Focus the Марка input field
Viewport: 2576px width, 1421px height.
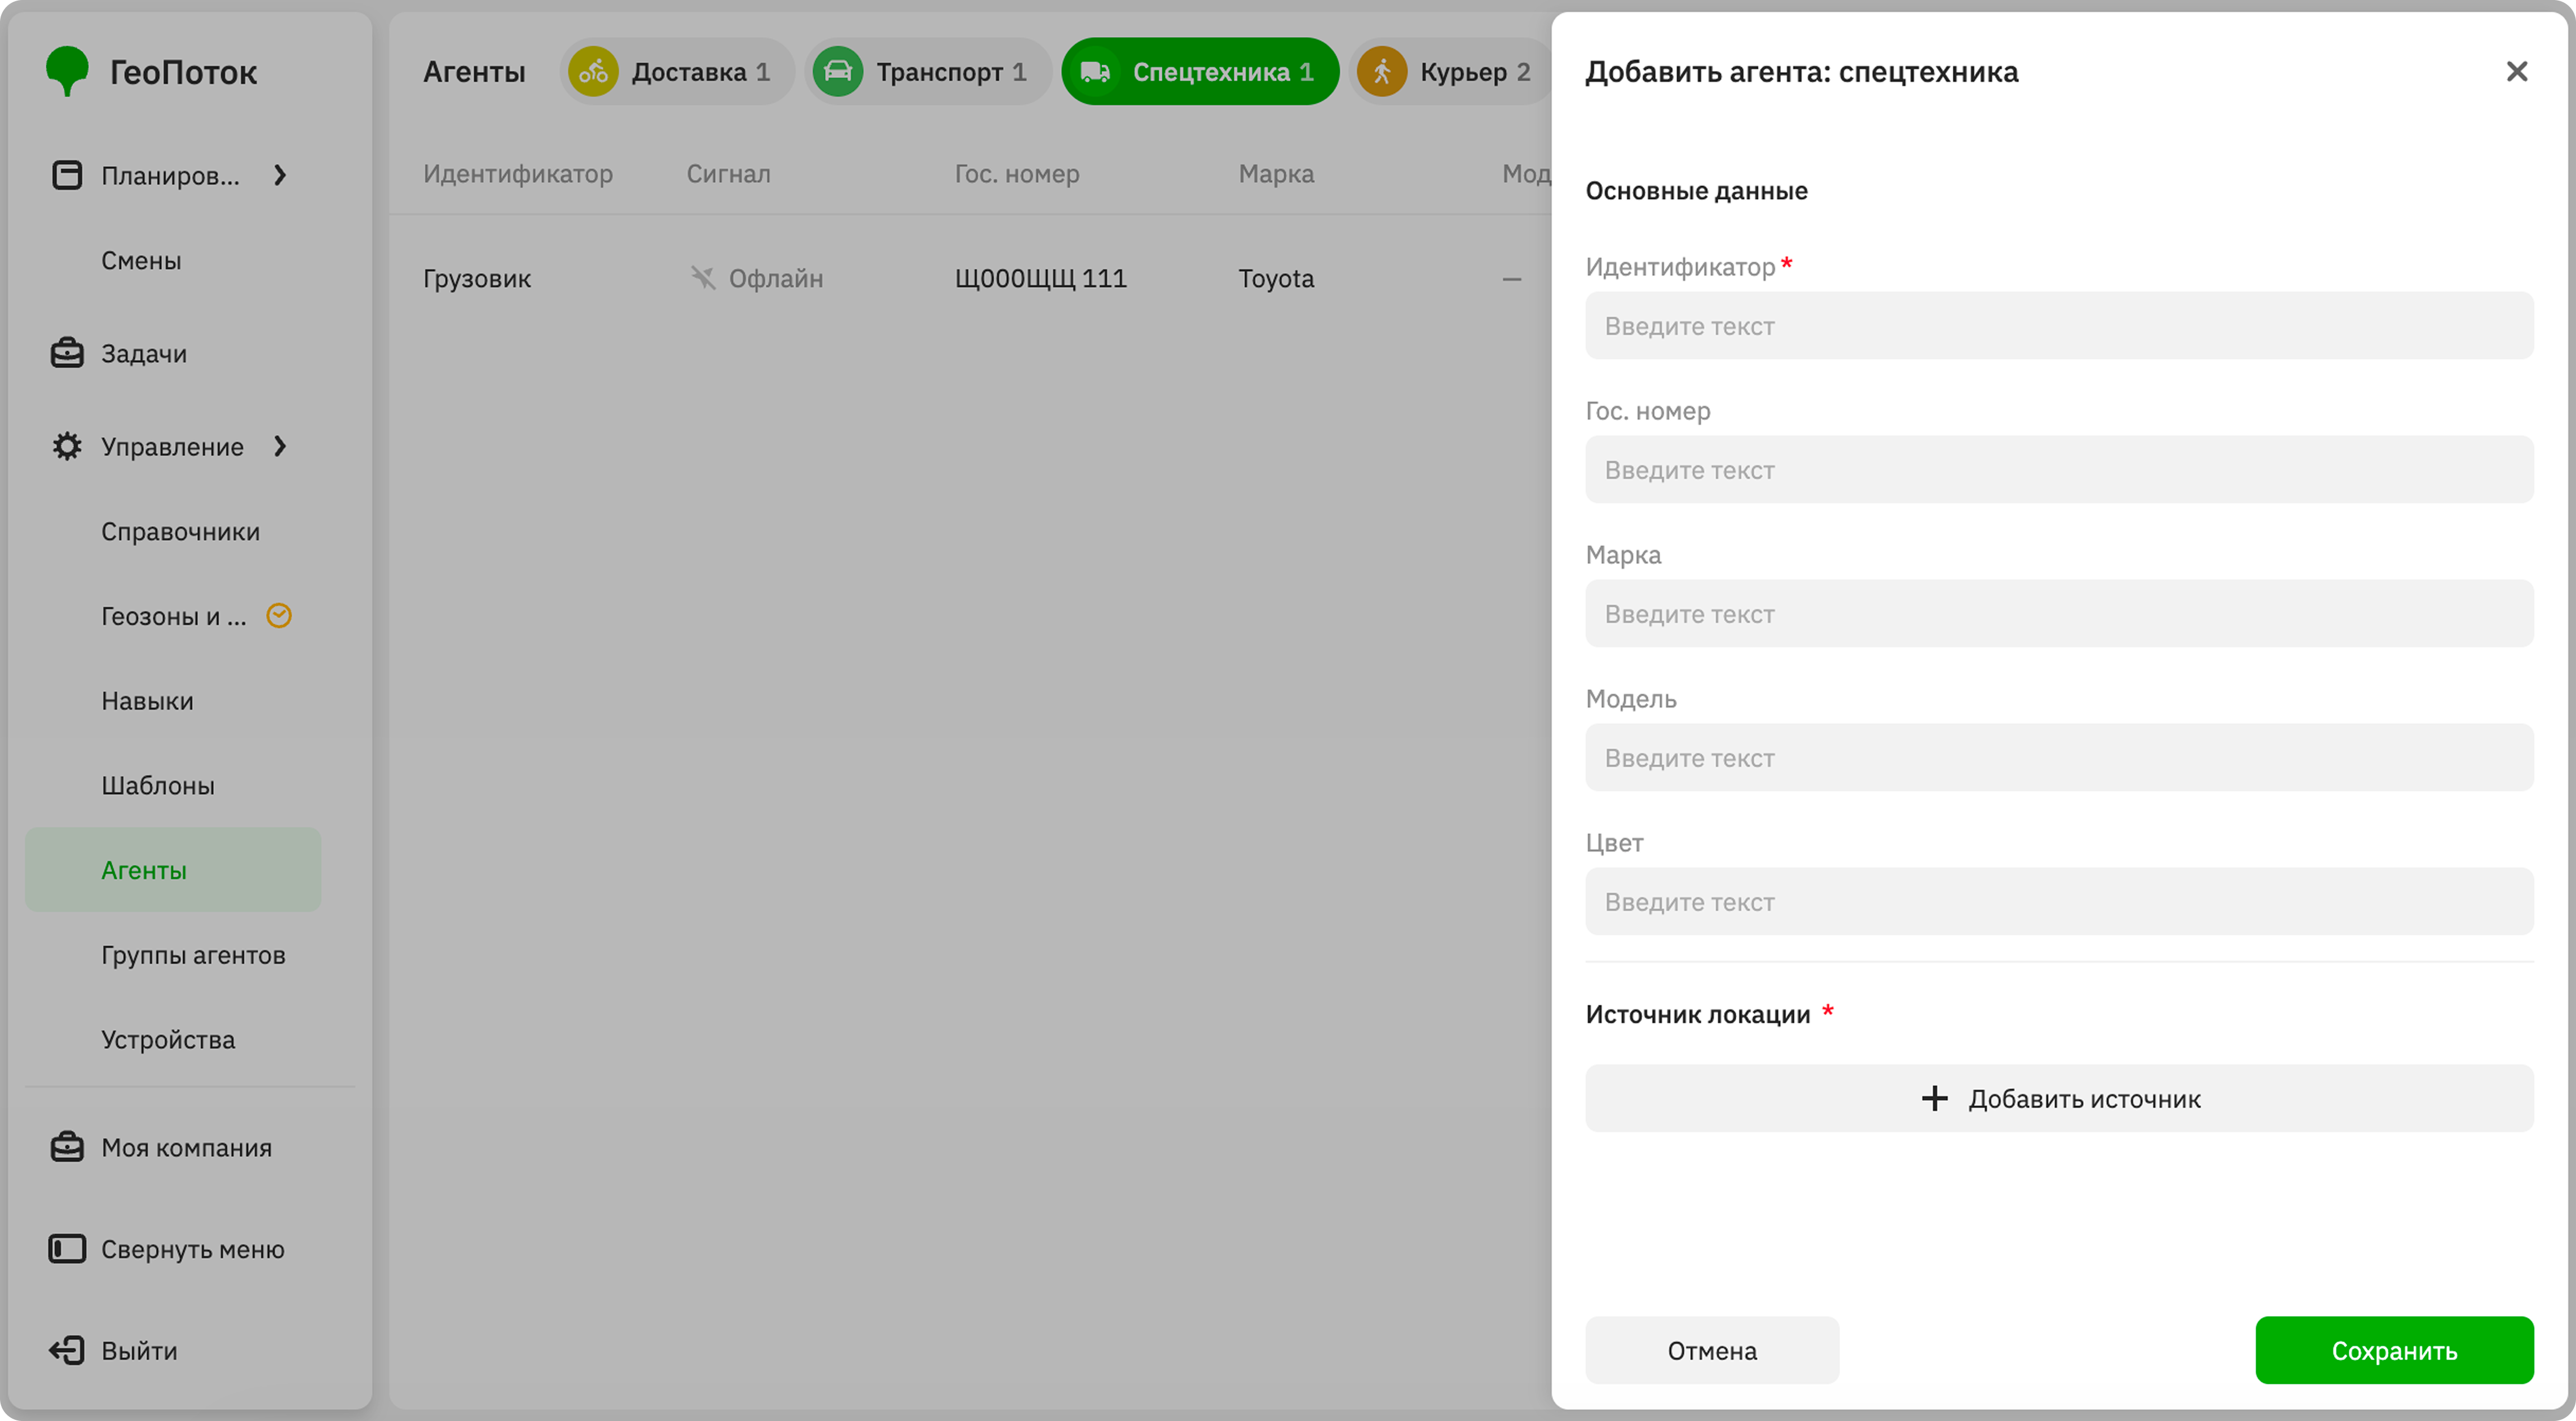[2059, 613]
